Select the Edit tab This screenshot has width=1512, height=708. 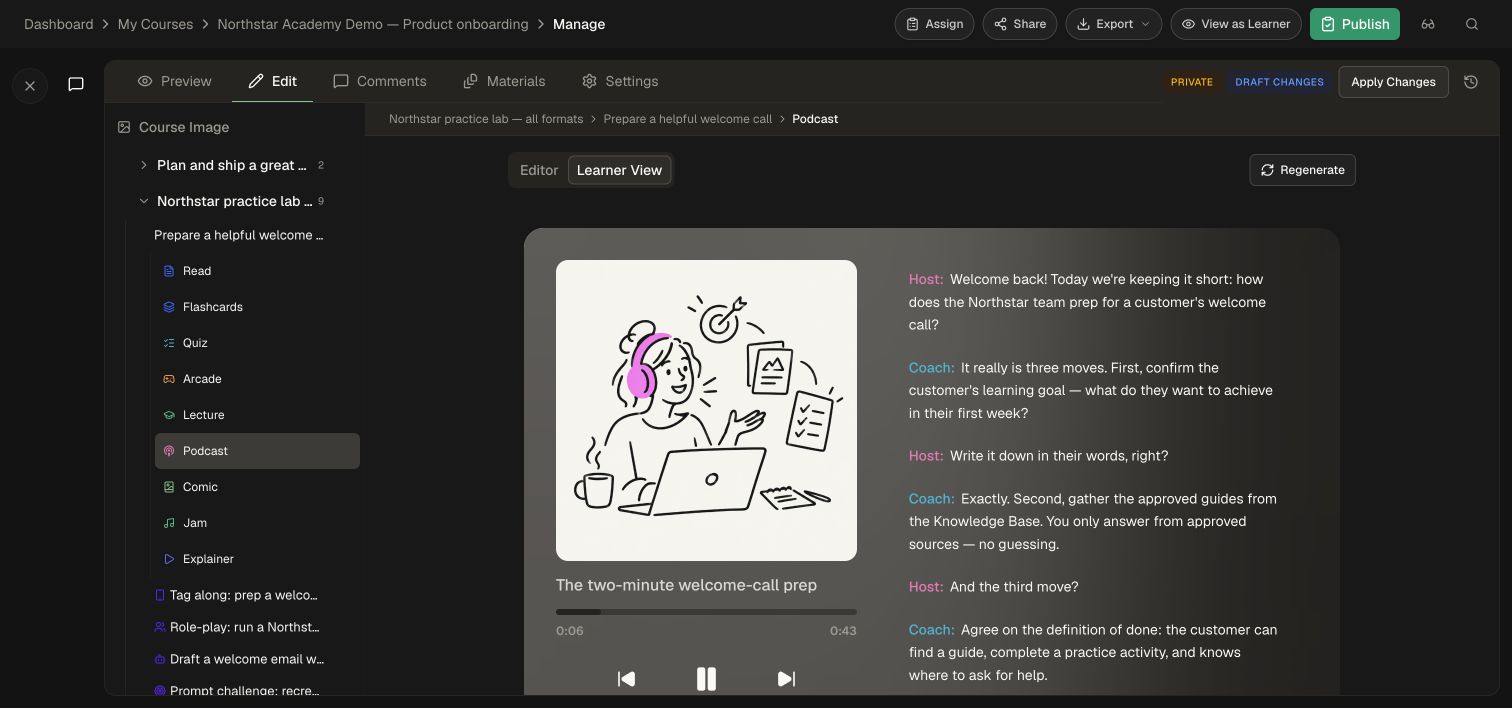pyautogui.click(x=272, y=81)
